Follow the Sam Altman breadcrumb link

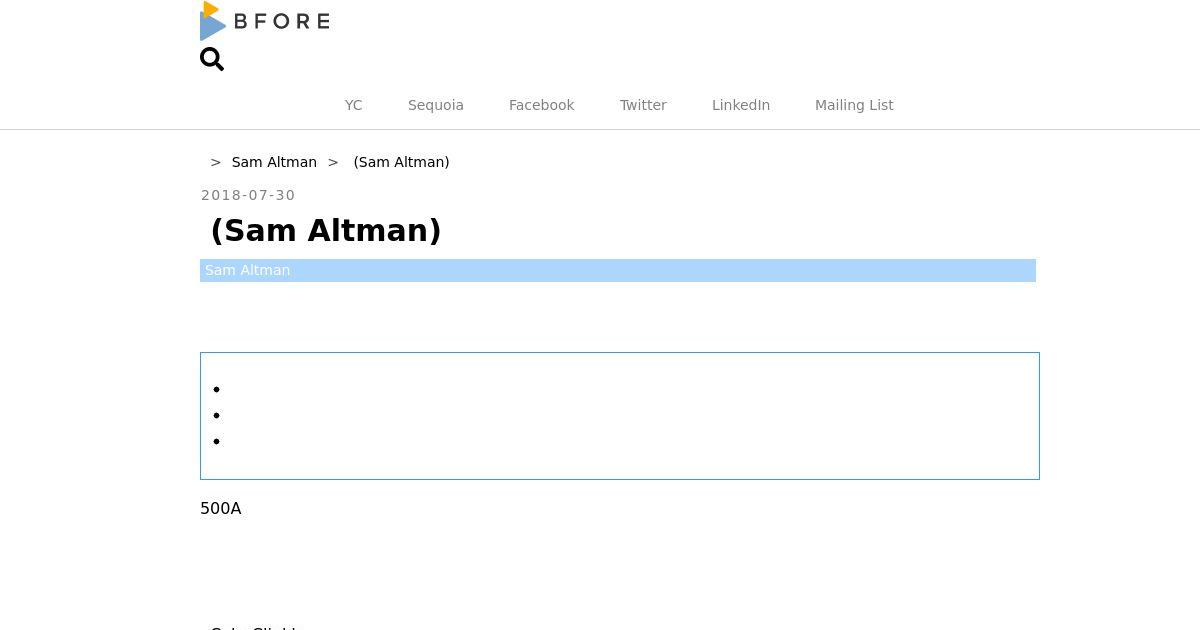coord(274,162)
